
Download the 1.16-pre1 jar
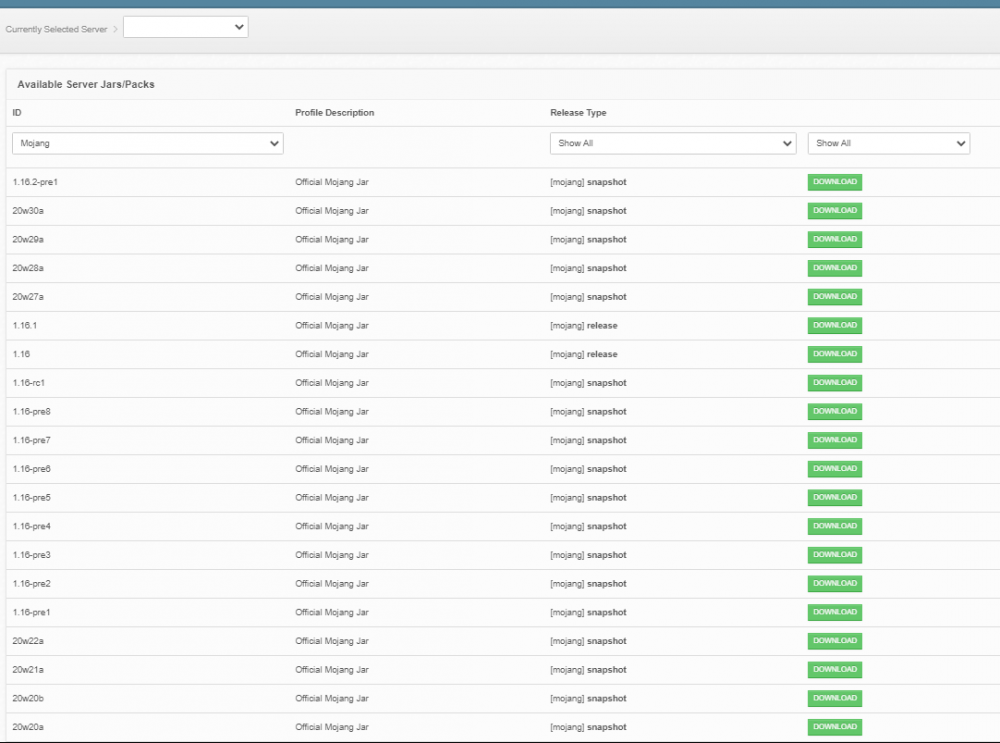coord(835,613)
